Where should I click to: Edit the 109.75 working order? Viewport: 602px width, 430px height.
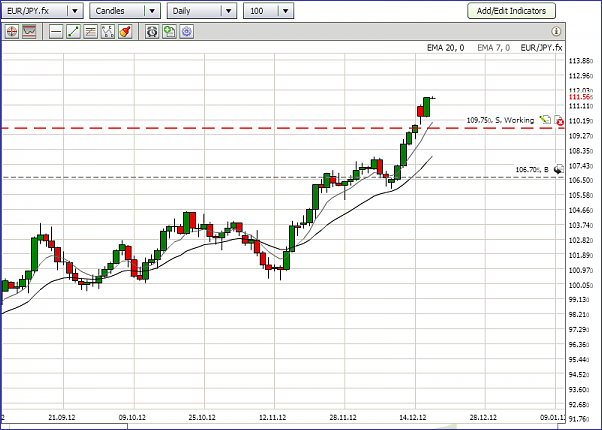pos(545,120)
